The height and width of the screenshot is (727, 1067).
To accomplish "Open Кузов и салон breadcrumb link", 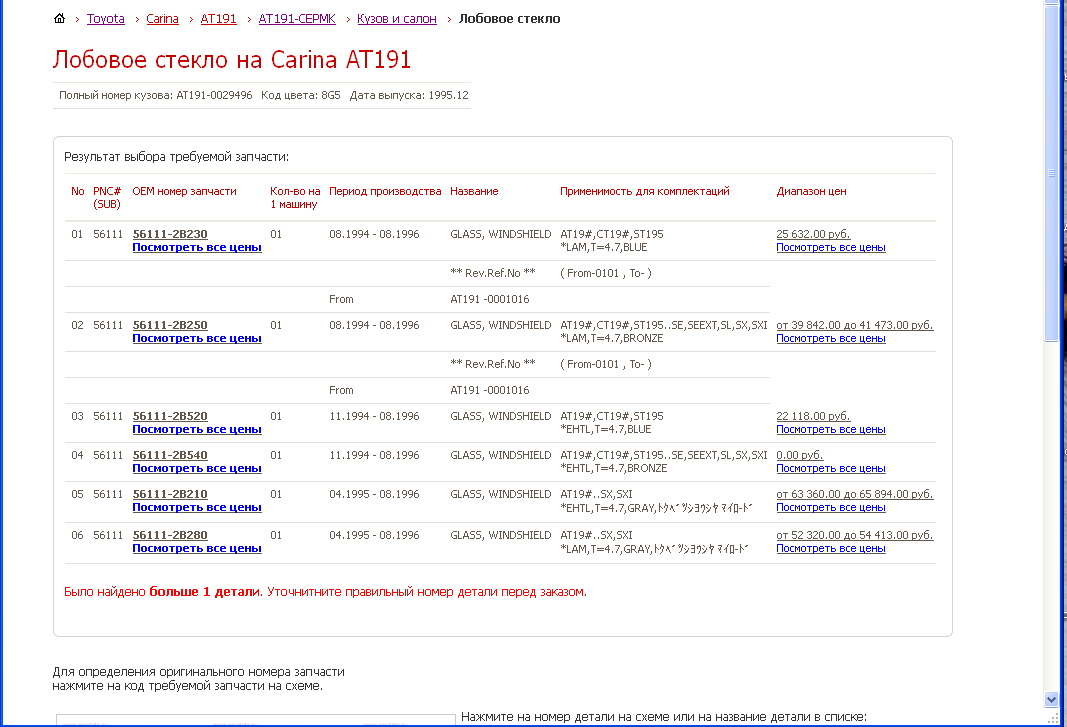I will point(395,19).
